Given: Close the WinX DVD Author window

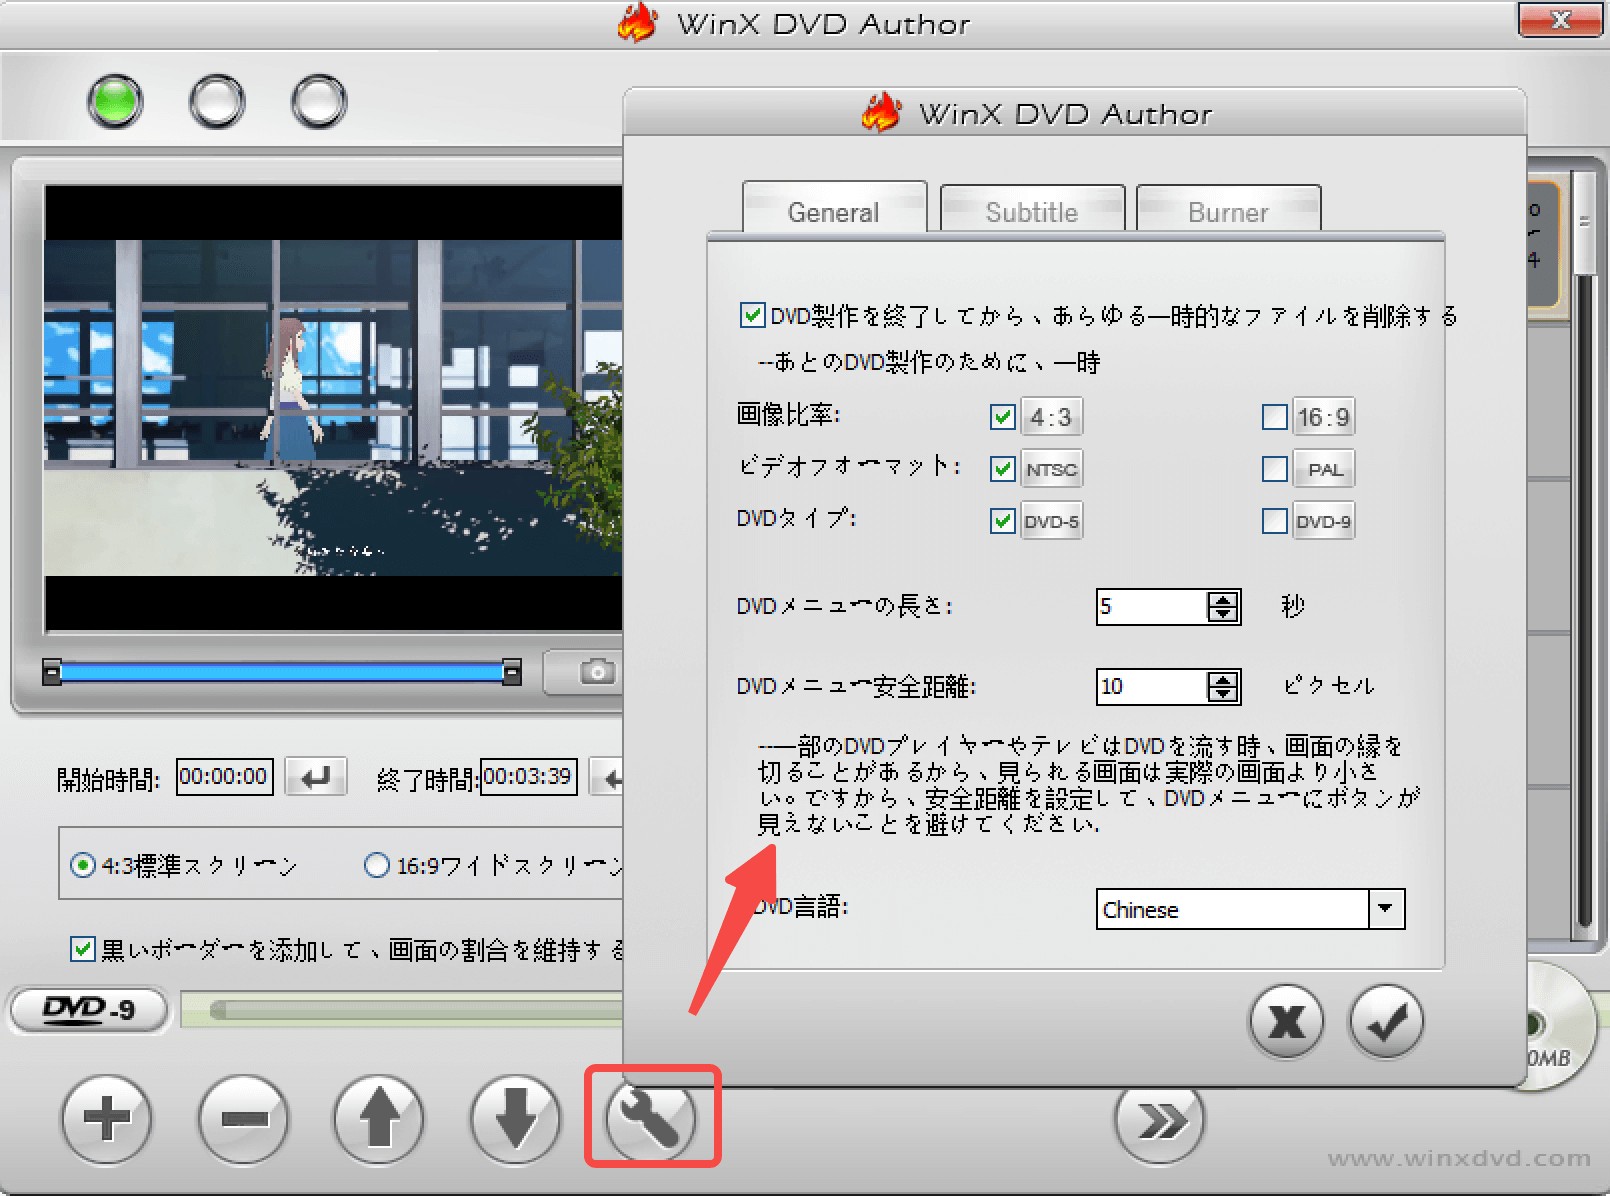Looking at the screenshot, I should 1560,20.
